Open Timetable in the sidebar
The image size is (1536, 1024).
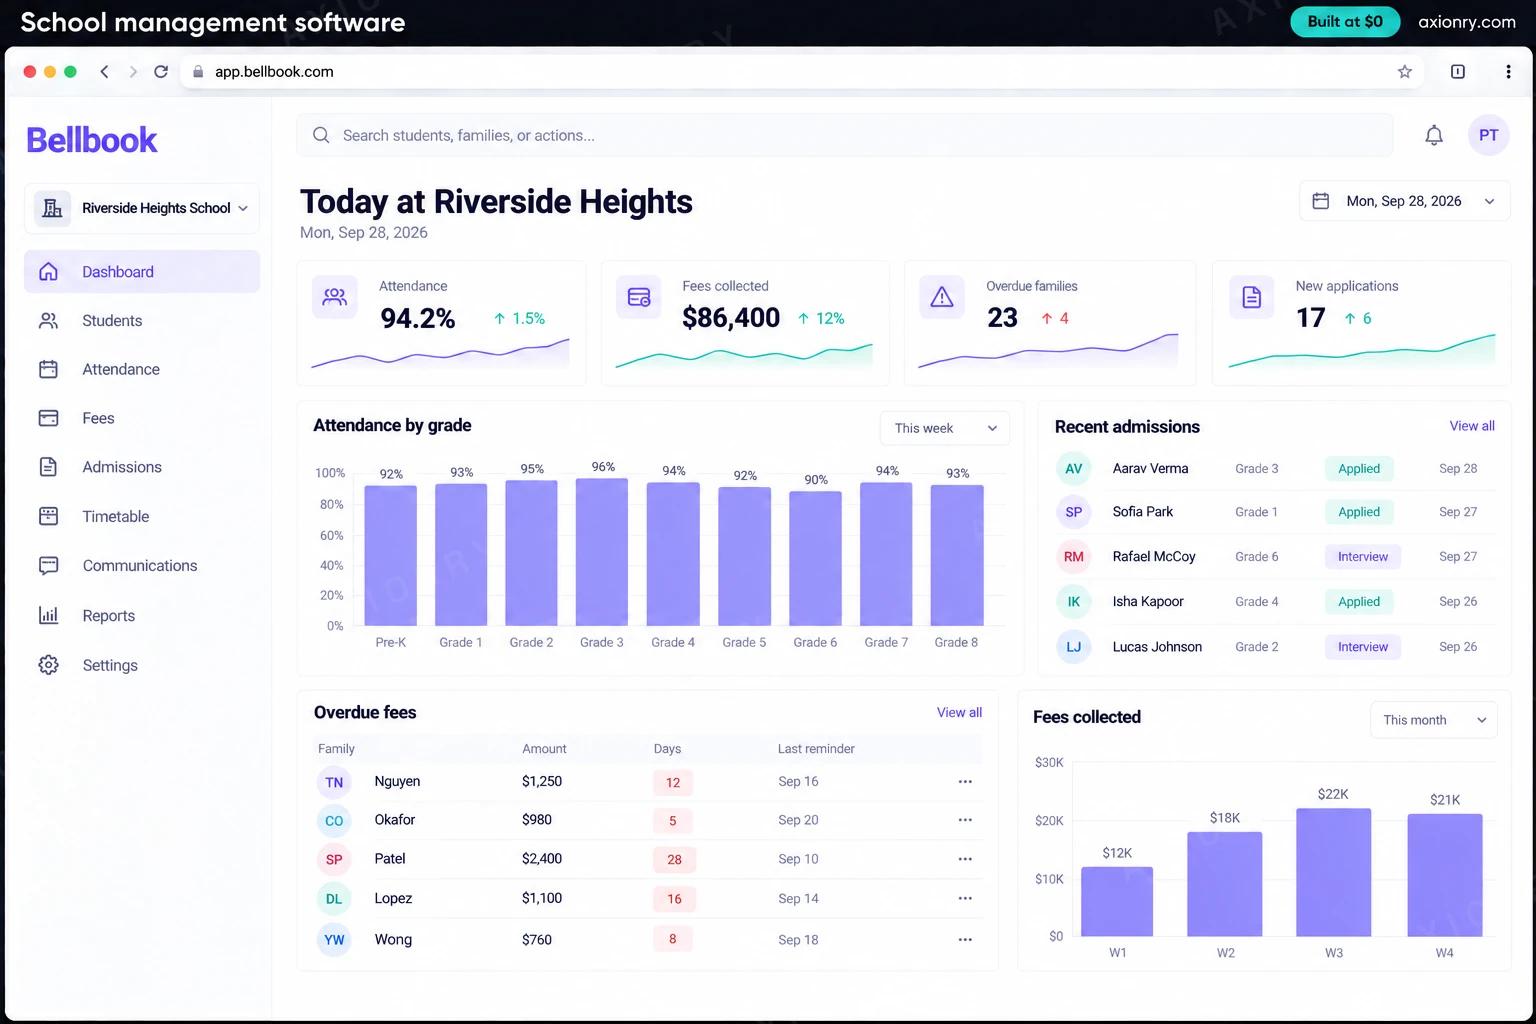coord(142,516)
